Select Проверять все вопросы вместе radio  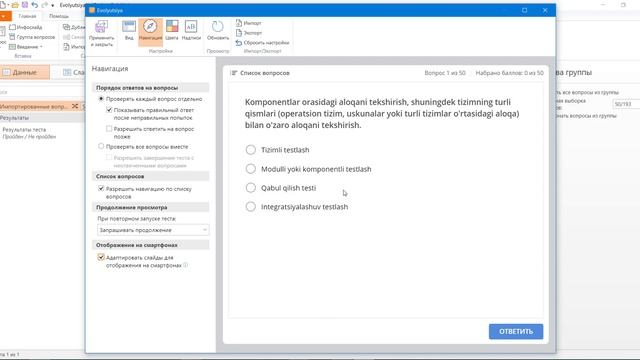pos(101,146)
